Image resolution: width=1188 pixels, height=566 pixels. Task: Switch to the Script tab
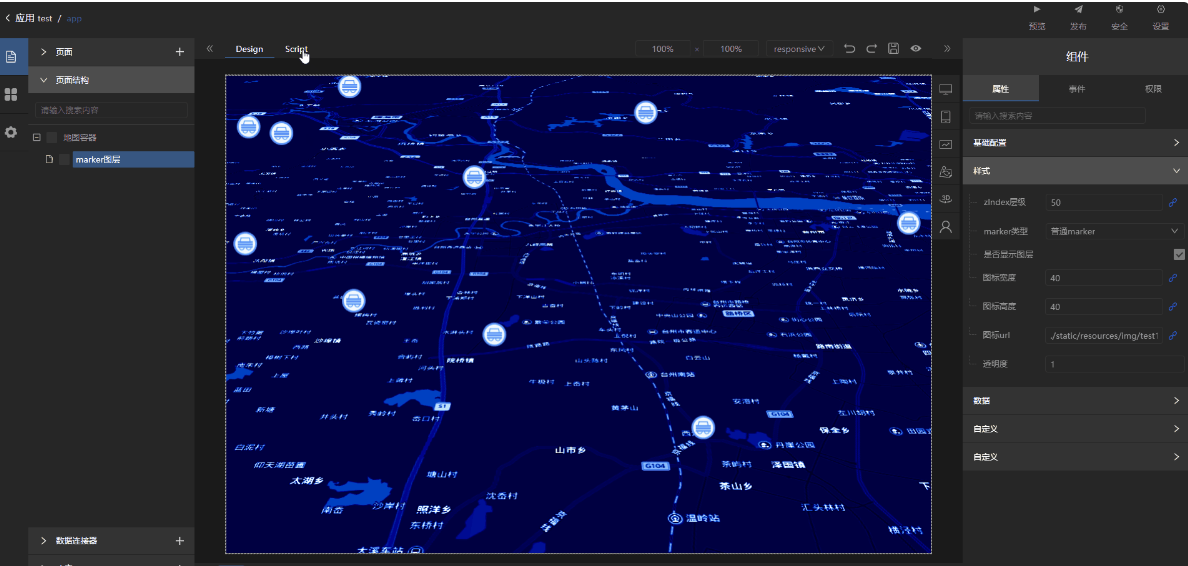(296, 49)
